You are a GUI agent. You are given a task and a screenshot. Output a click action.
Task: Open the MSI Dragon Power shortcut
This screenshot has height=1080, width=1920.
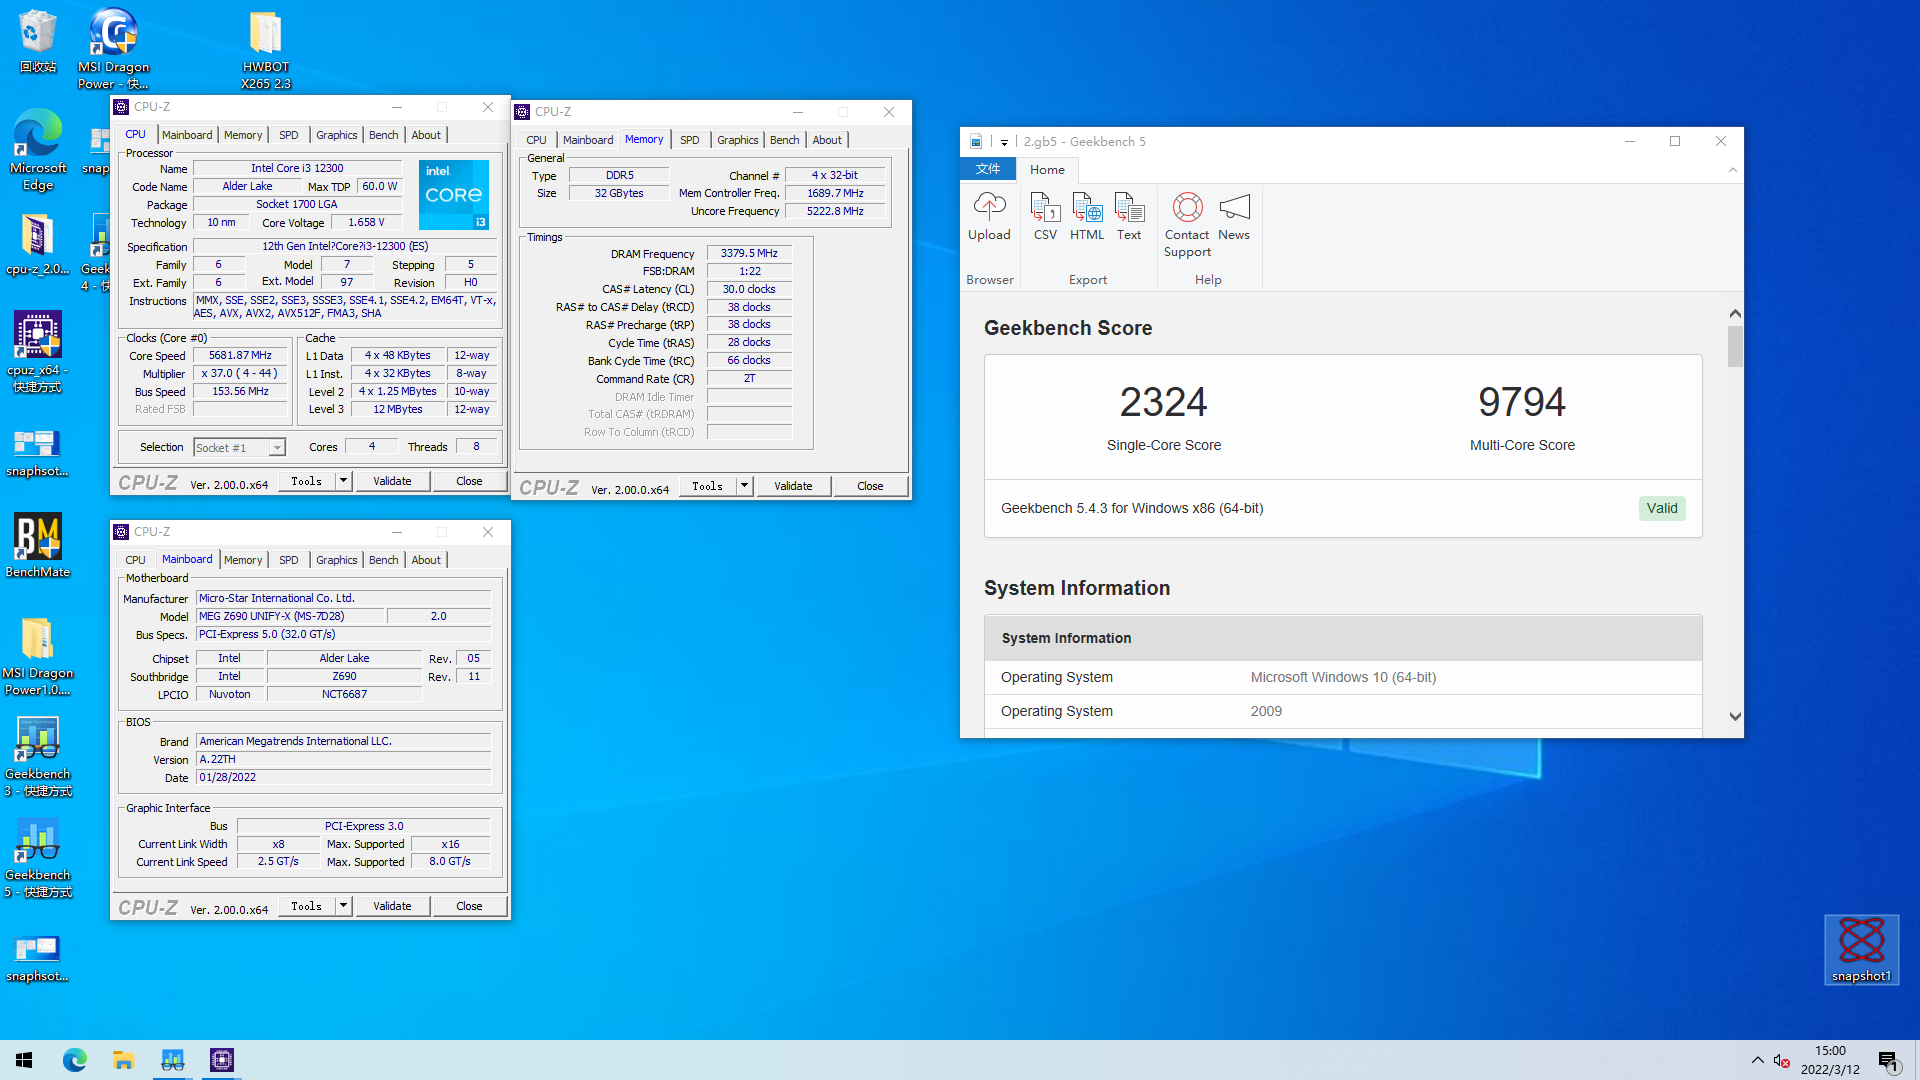113,48
